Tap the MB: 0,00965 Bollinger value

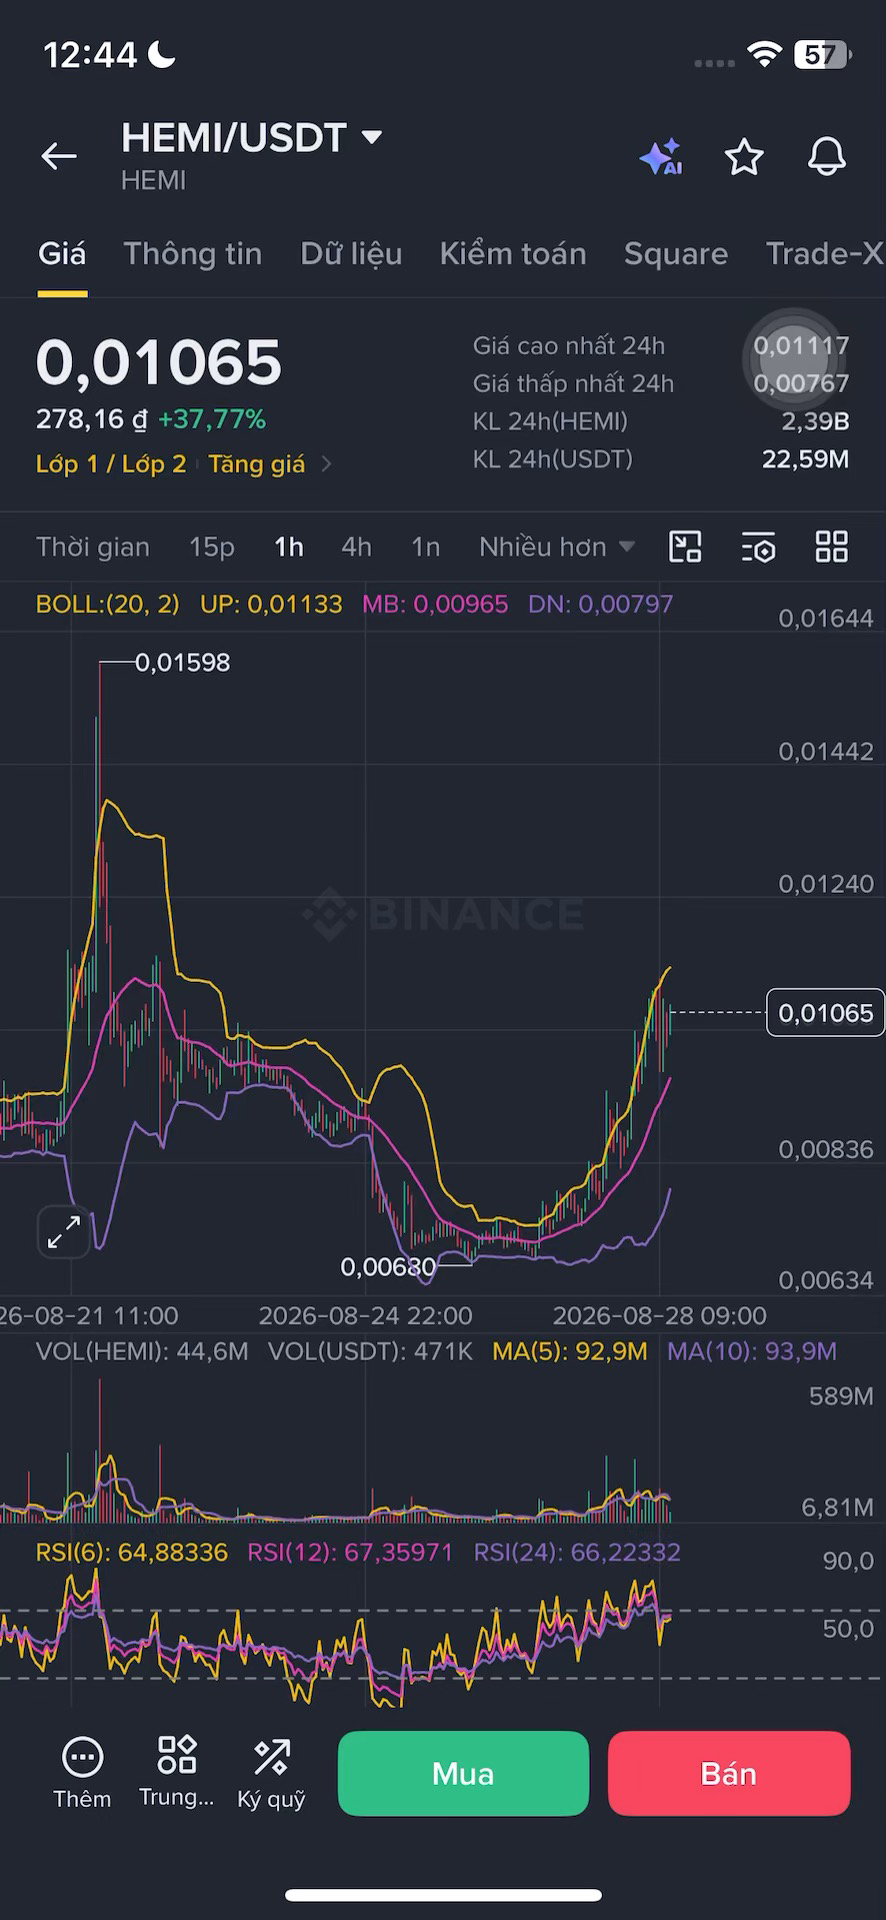point(435,604)
